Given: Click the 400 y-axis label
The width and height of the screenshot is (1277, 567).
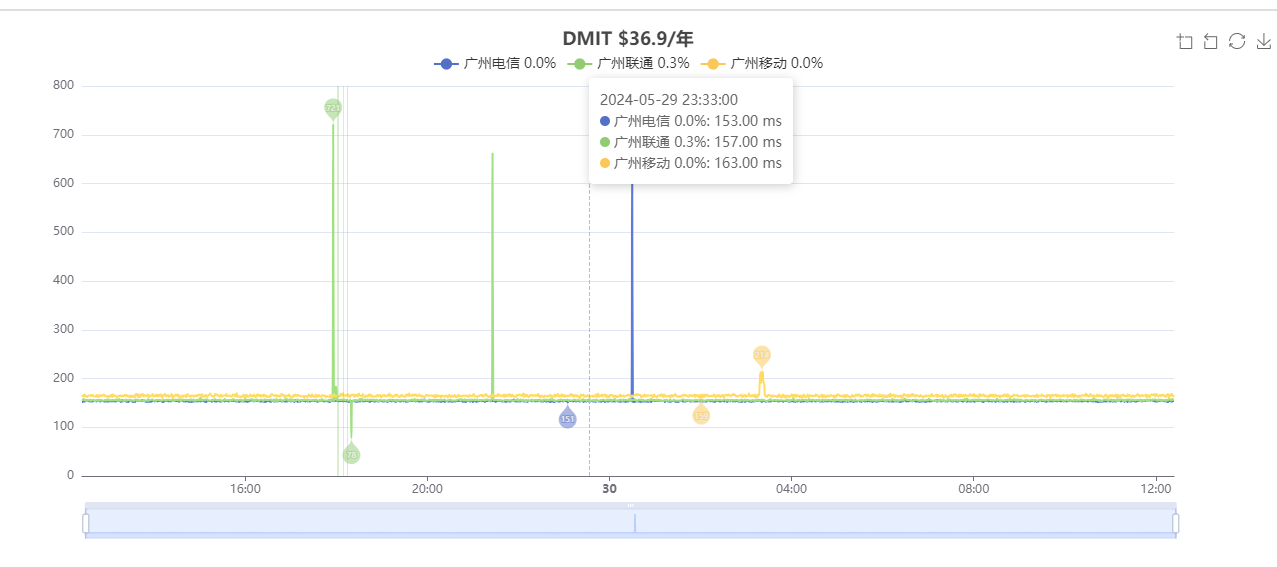Looking at the screenshot, I should tap(63, 280).
